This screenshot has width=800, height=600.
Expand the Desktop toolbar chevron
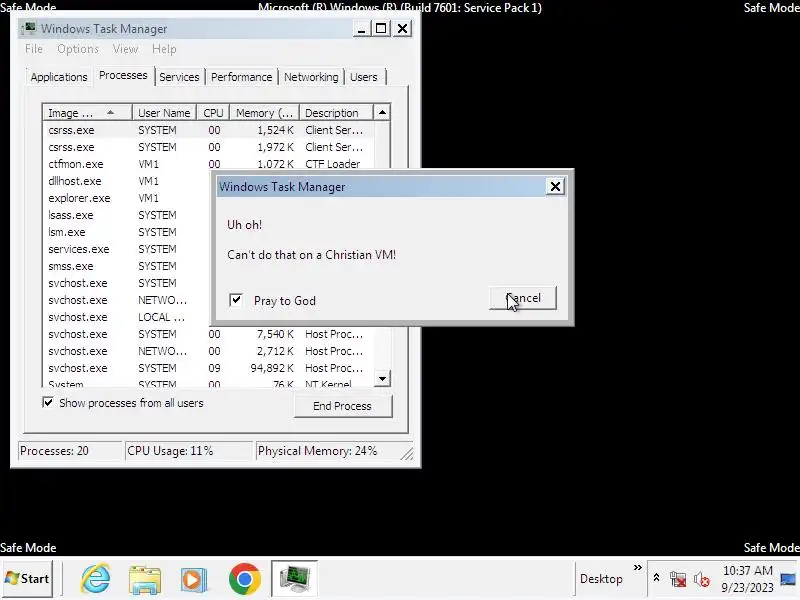point(637,567)
